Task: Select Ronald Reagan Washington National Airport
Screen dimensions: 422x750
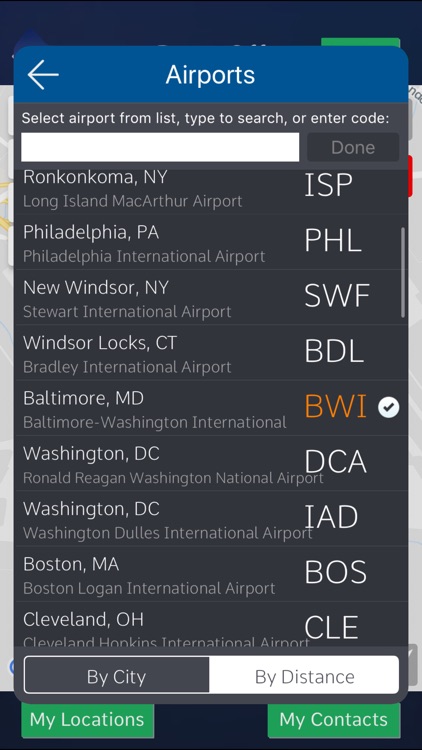Action: click(173, 478)
